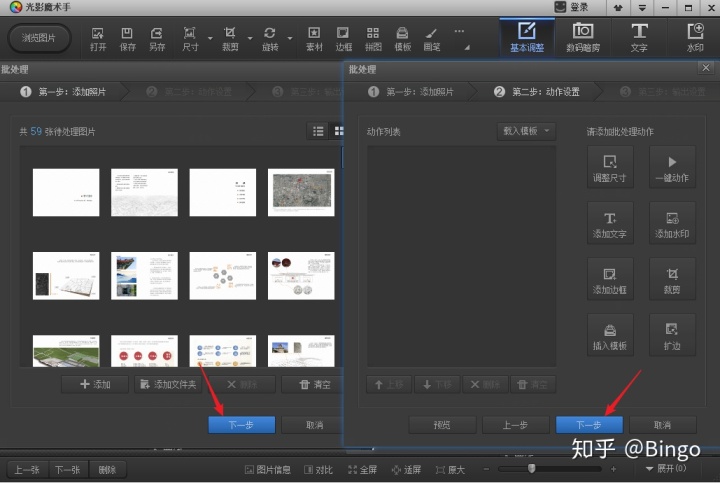Open title bar dropdown menu icon
Screen dimensions: 720x483
pyautogui.click(x=642, y=7)
